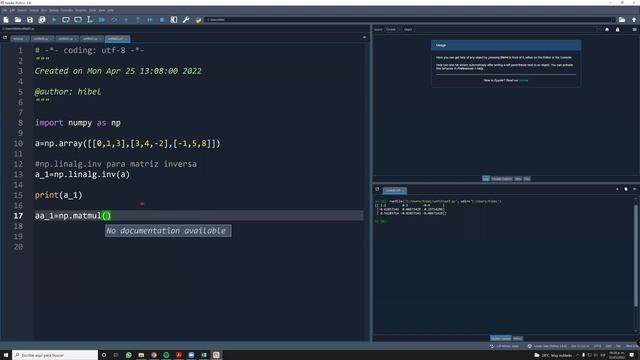The height and width of the screenshot is (360, 640).
Task: Switch to the Variable Explorer tab
Action: click(502, 179)
